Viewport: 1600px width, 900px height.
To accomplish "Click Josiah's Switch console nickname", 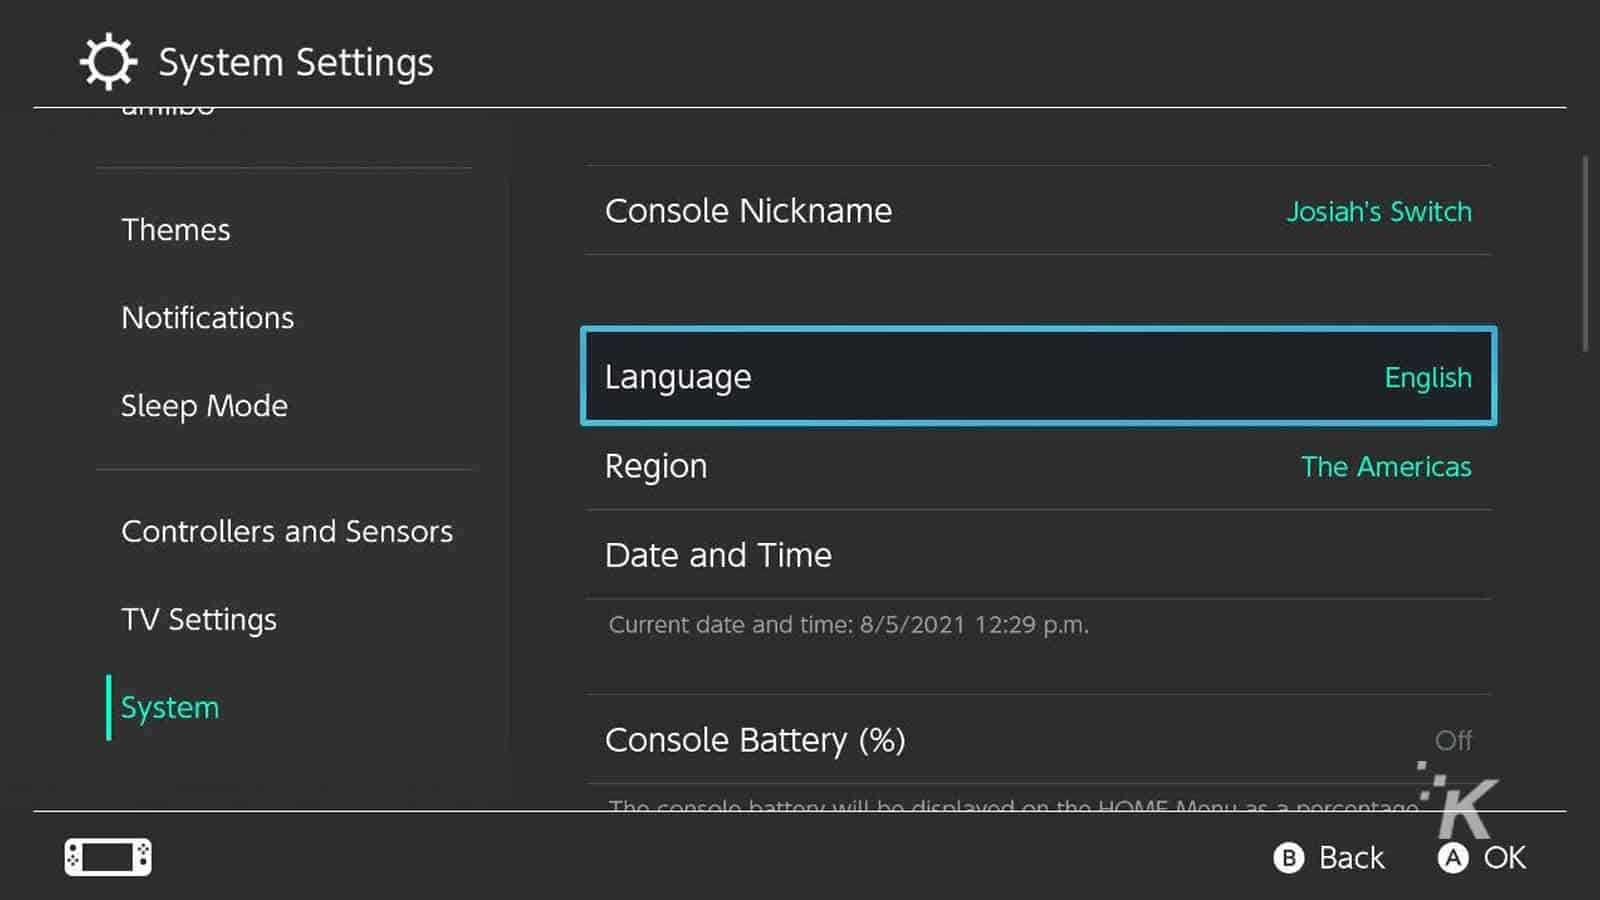I will tap(1379, 211).
